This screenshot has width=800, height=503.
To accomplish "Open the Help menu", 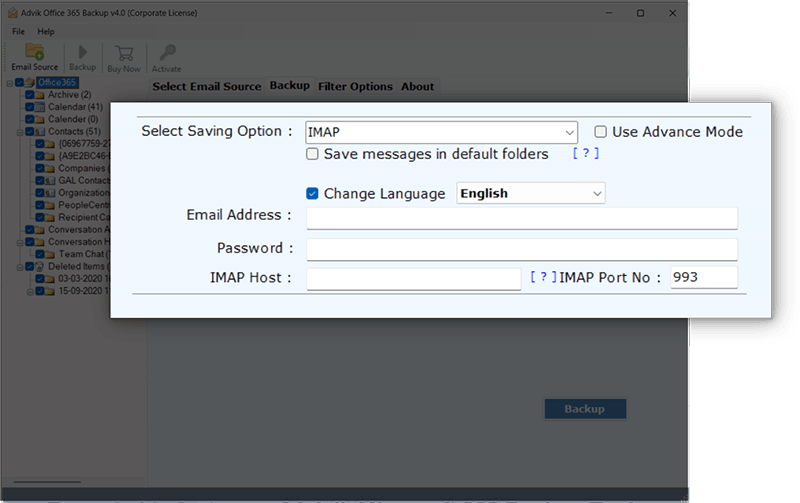I will tap(46, 31).
